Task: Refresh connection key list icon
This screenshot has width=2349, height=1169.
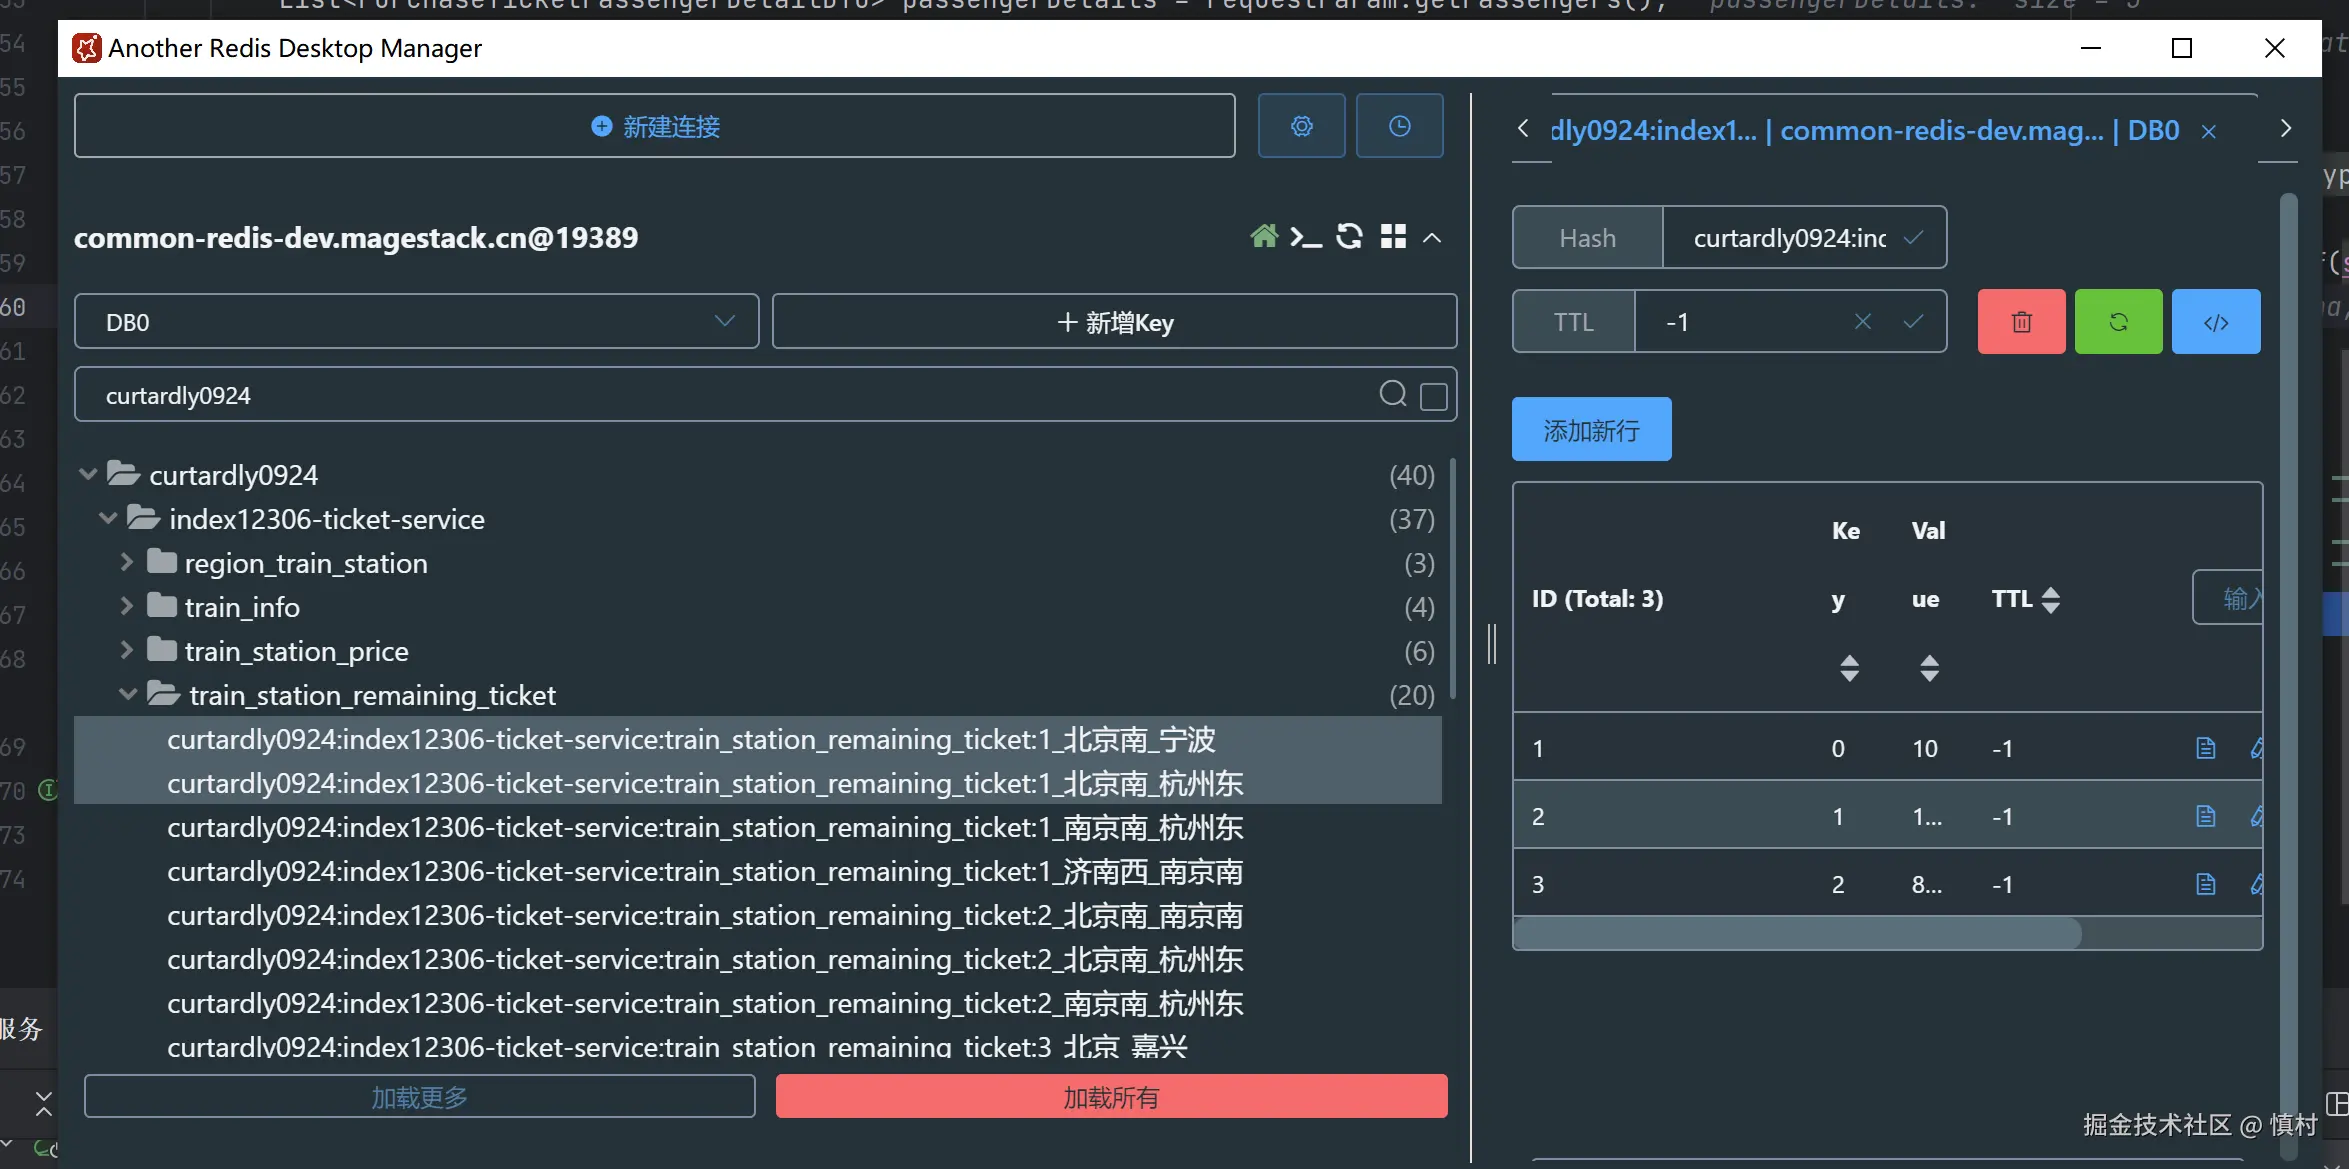Action: (x=1349, y=237)
